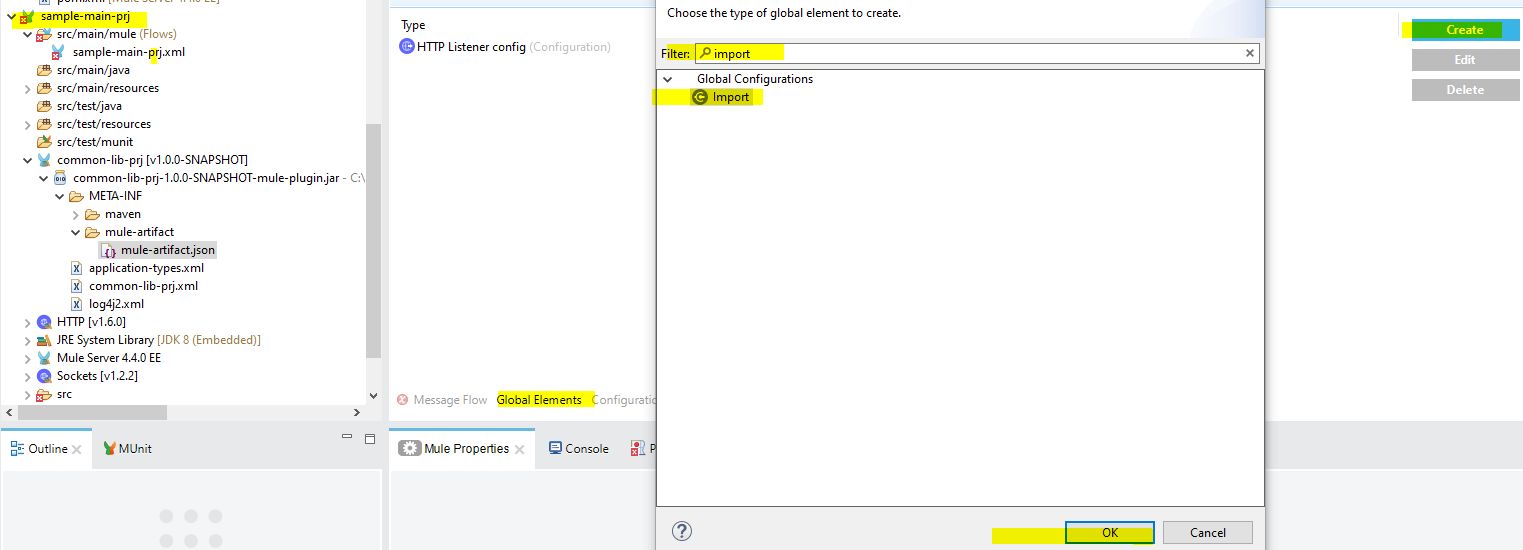Maximize the Outline panel

(369, 437)
